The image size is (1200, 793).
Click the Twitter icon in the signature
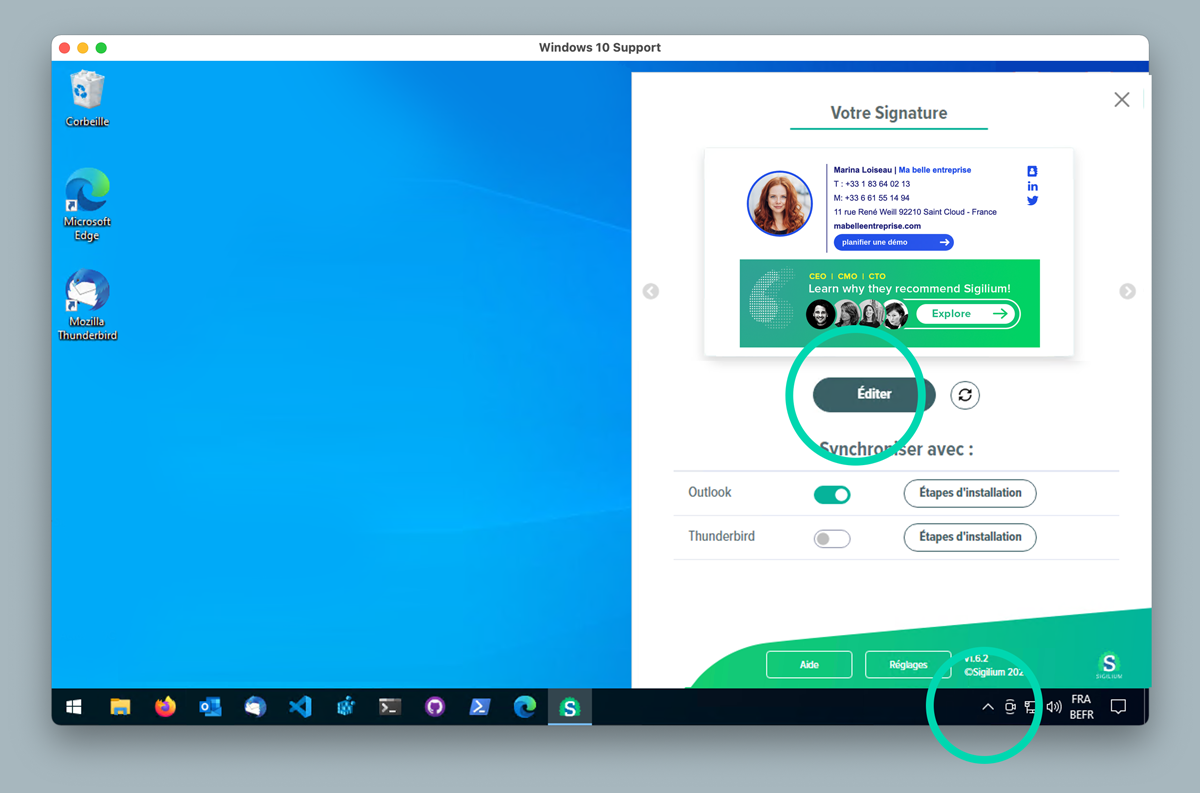(1032, 200)
